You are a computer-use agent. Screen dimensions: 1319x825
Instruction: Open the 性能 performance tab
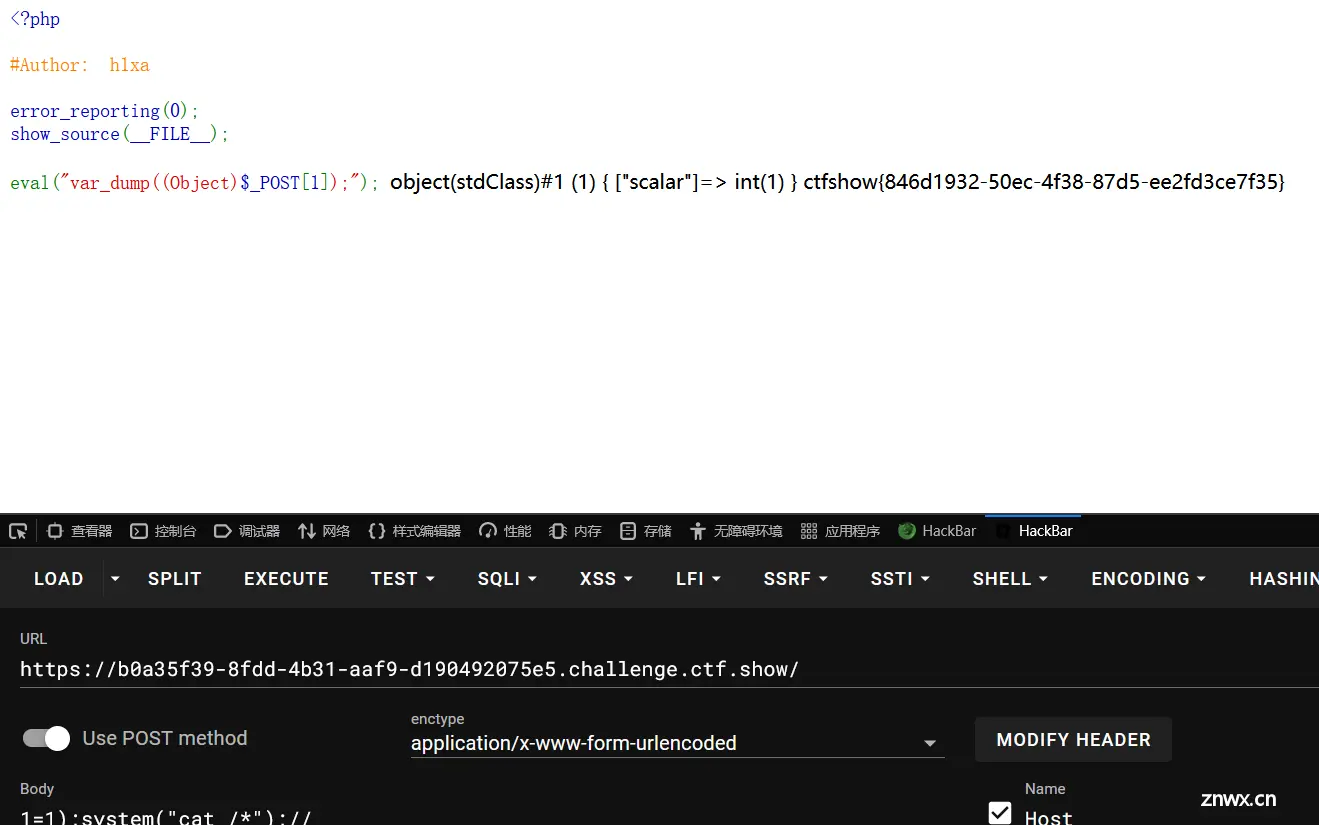[x=505, y=531]
